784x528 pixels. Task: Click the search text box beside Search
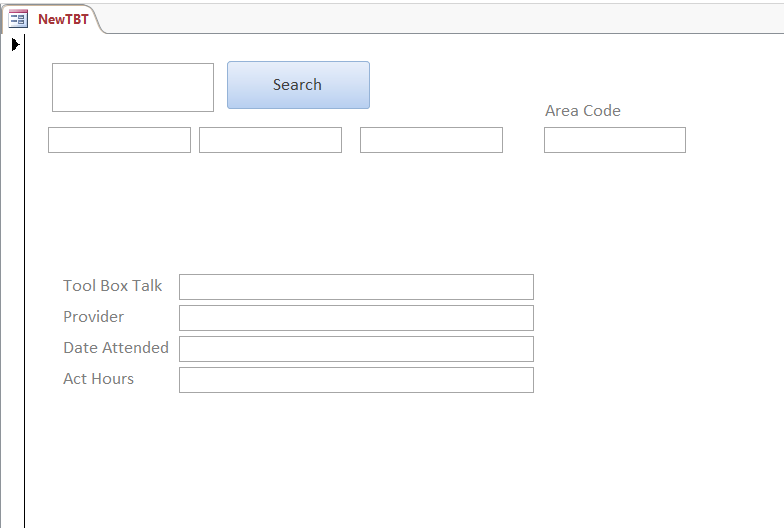click(133, 88)
